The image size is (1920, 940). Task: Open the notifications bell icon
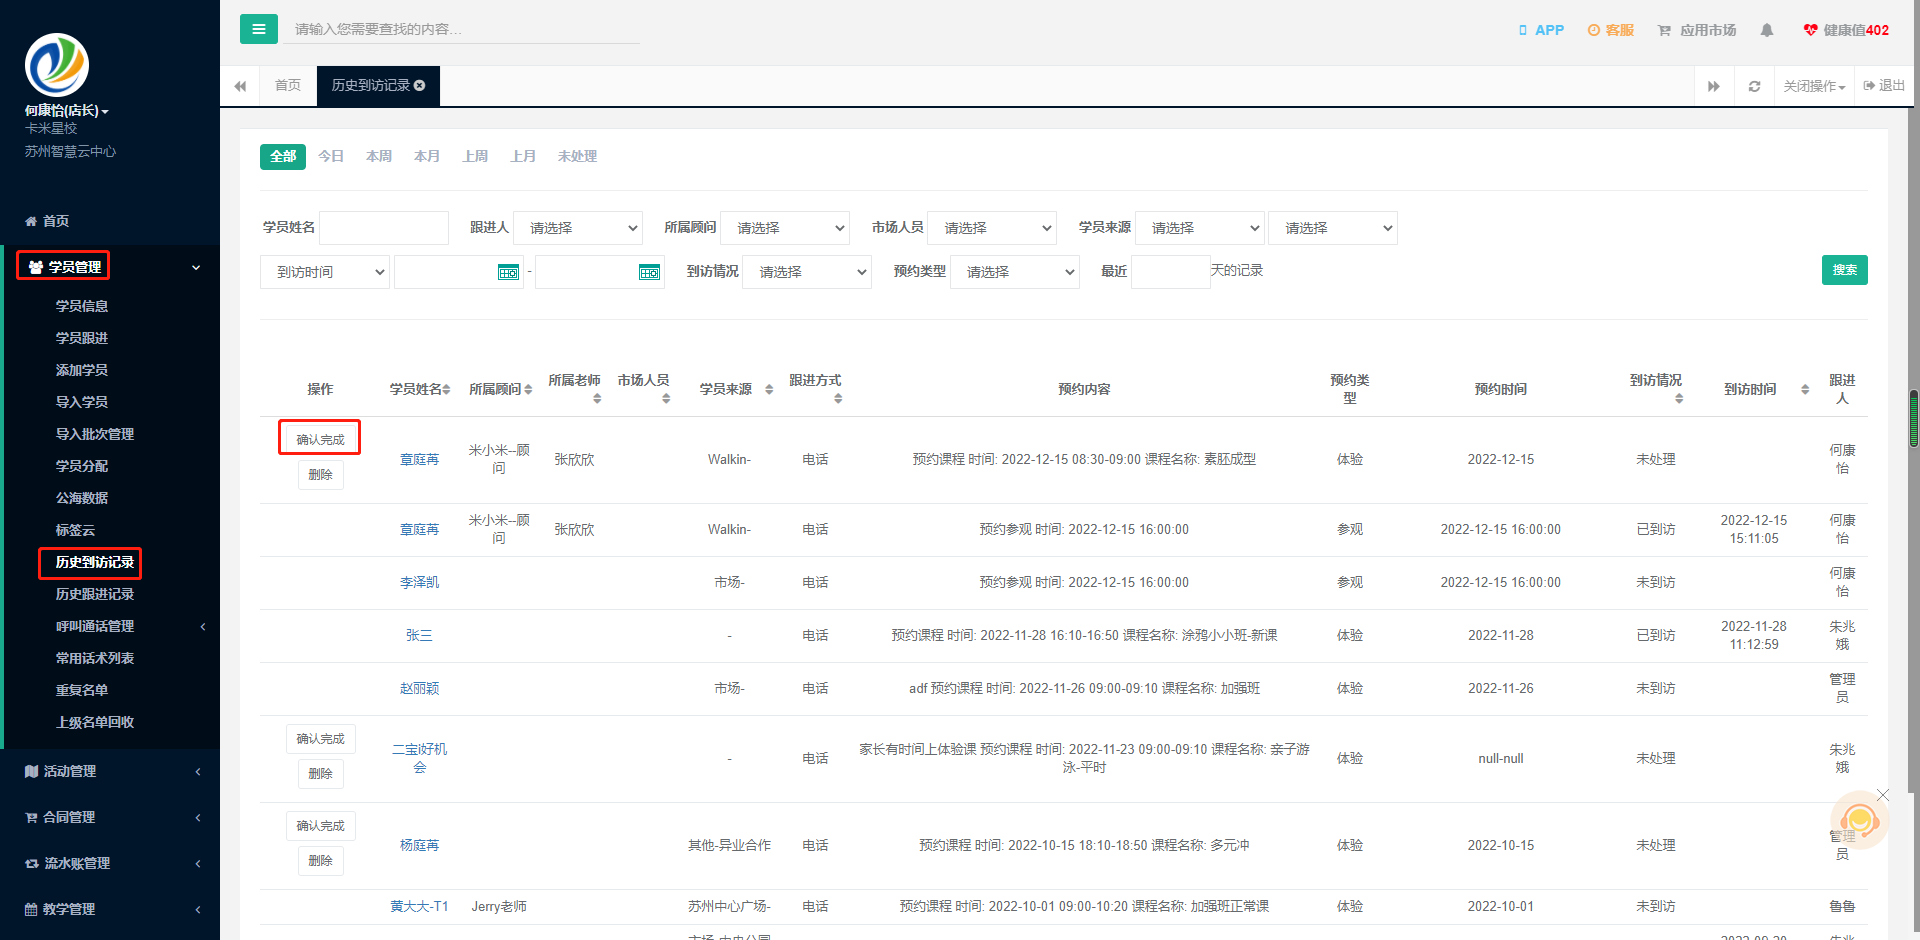pos(1767,30)
